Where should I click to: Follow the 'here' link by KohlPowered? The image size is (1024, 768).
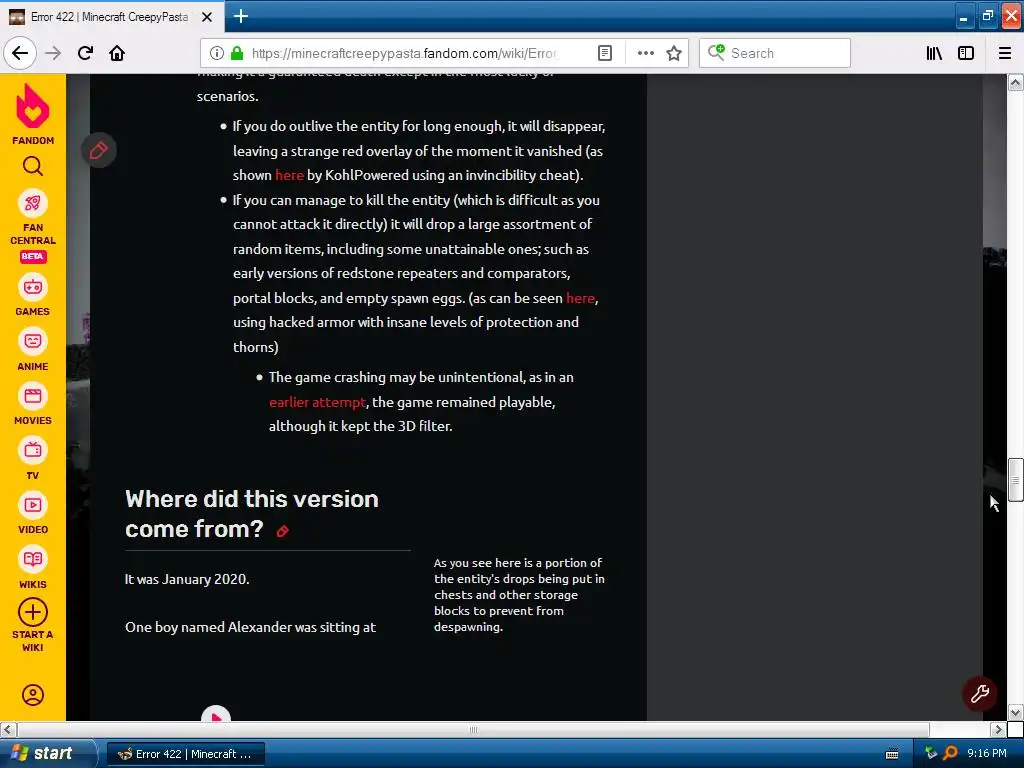coord(289,175)
